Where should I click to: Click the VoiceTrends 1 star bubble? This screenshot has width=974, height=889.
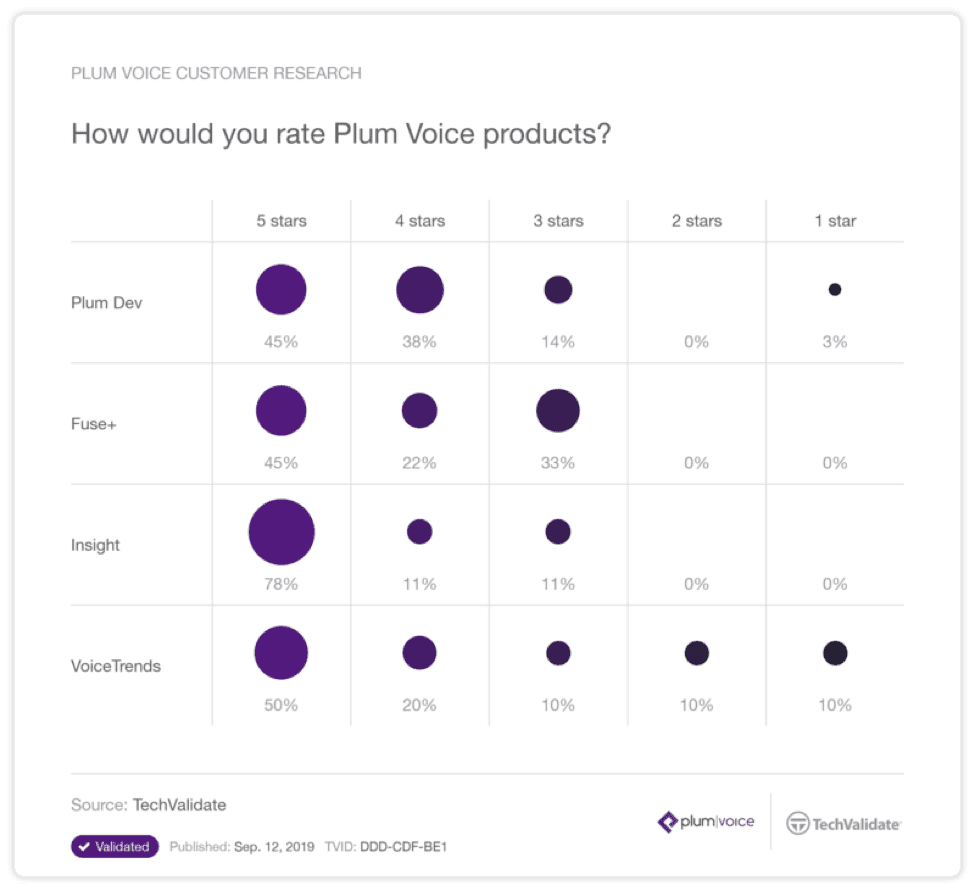tap(835, 653)
